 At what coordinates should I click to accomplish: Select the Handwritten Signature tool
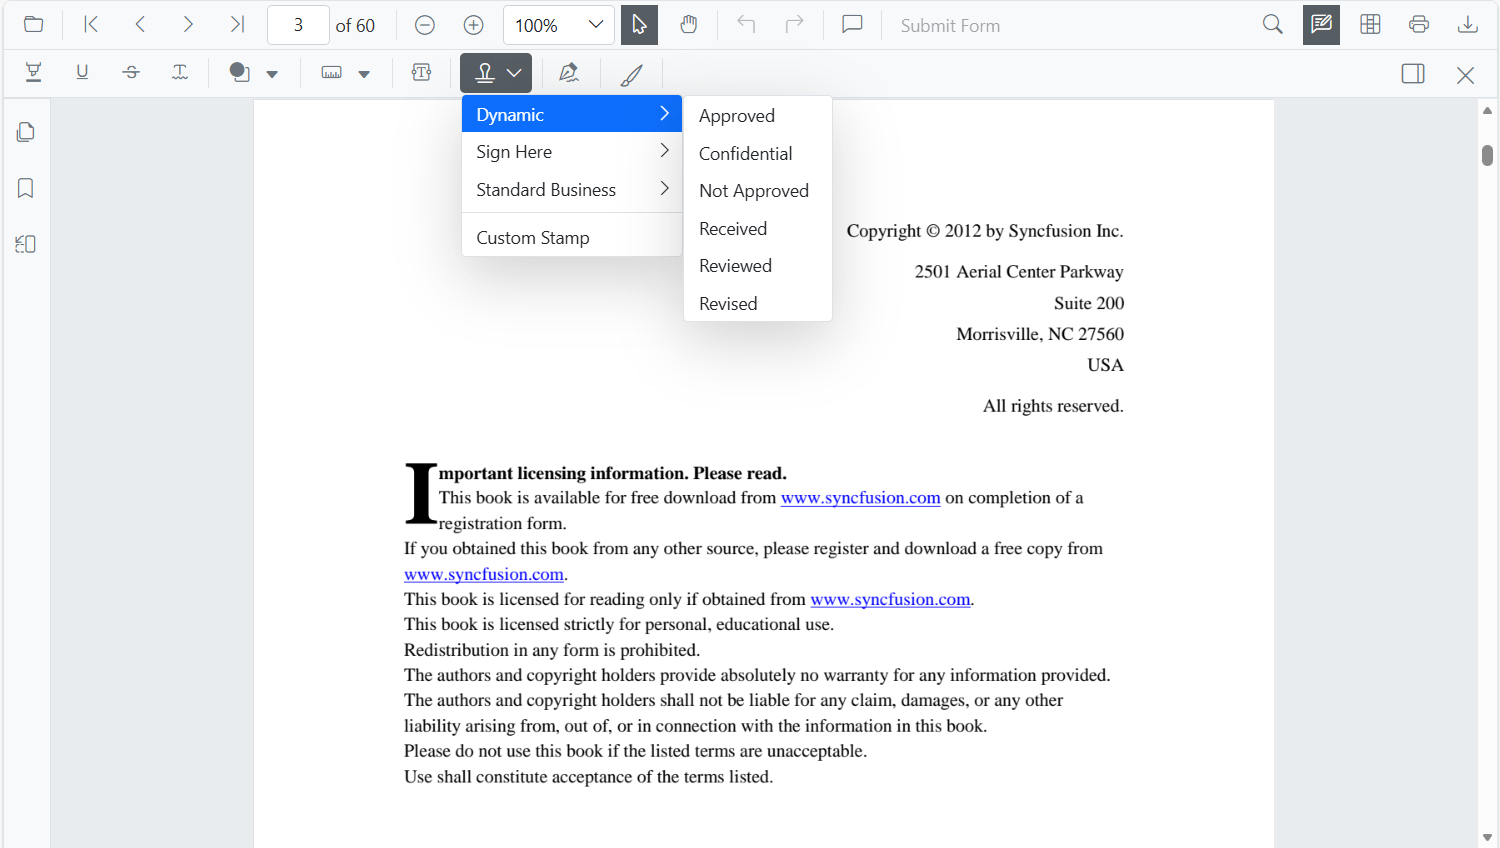(569, 73)
